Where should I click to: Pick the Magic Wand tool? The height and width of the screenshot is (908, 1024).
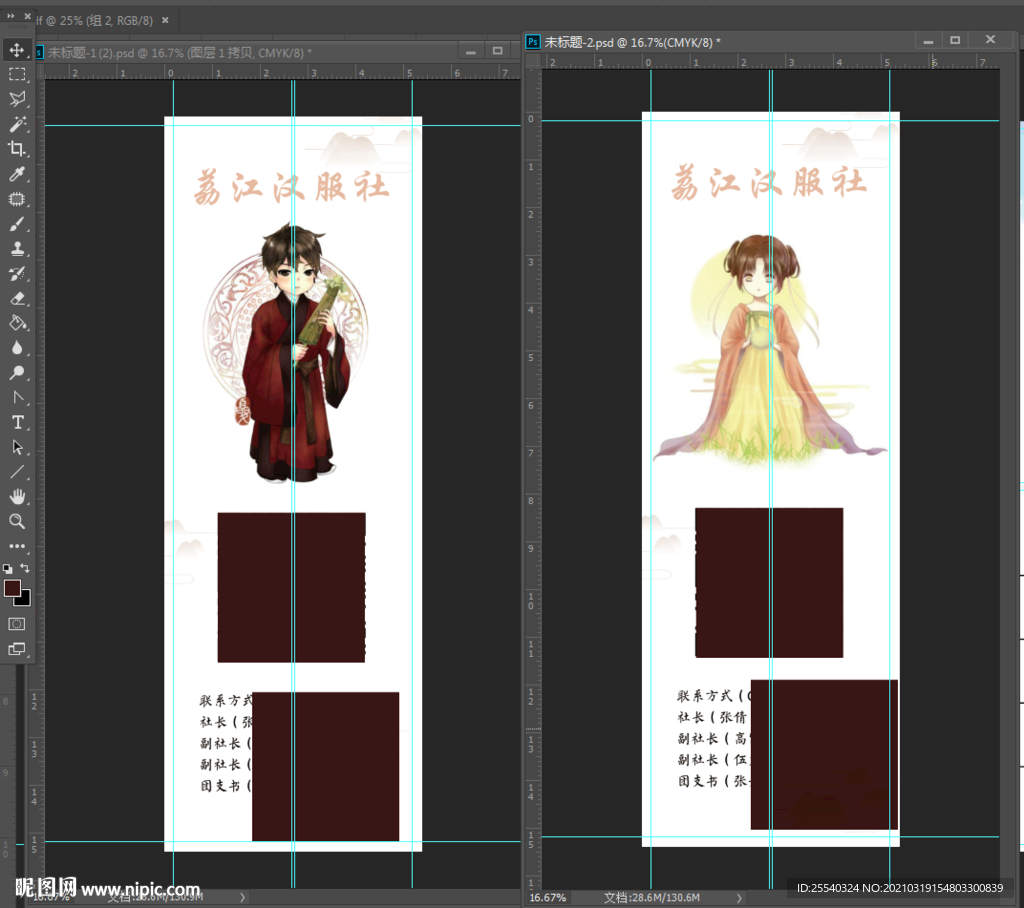[x=17, y=124]
